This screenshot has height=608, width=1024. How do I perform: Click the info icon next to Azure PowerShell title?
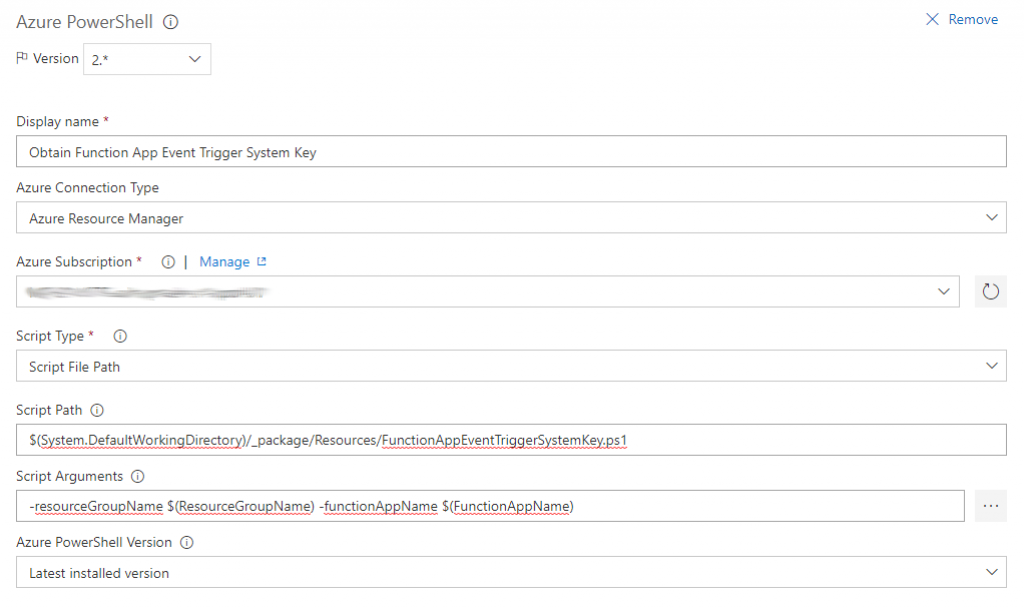pyautogui.click(x=170, y=22)
